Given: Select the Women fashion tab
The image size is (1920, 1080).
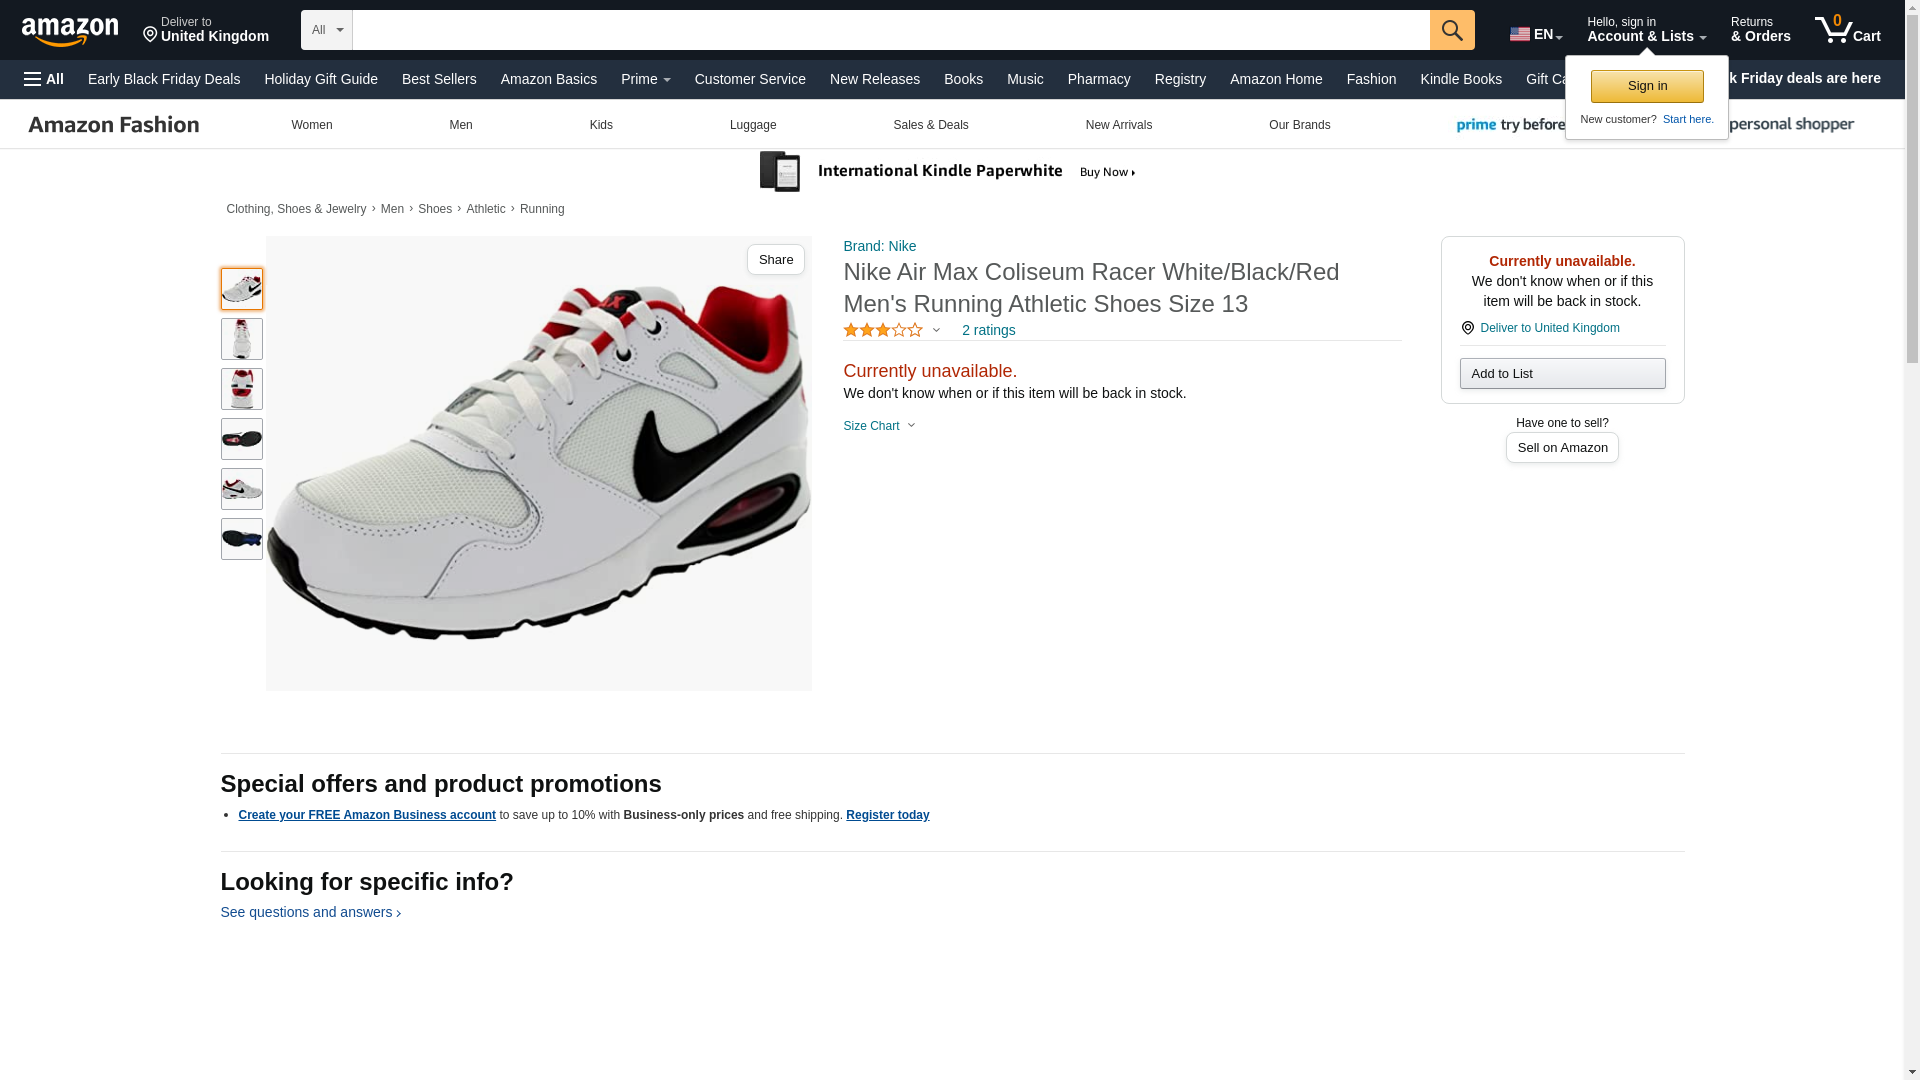Looking at the screenshot, I should point(311,125).
